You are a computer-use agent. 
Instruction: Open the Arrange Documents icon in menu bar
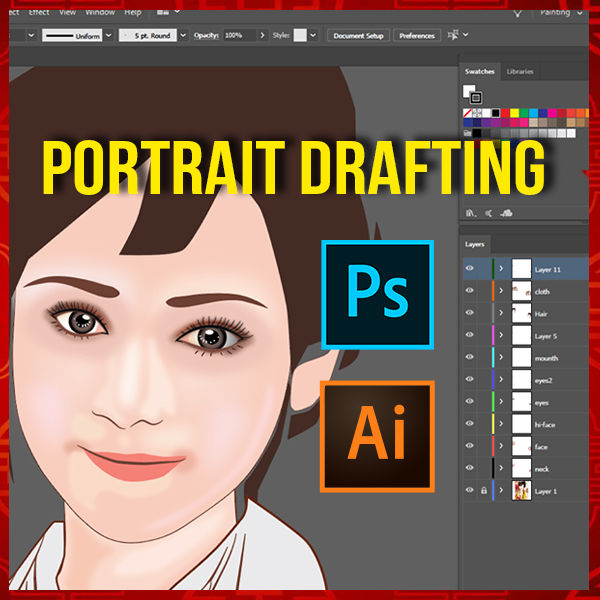click(x=163, y=12)
